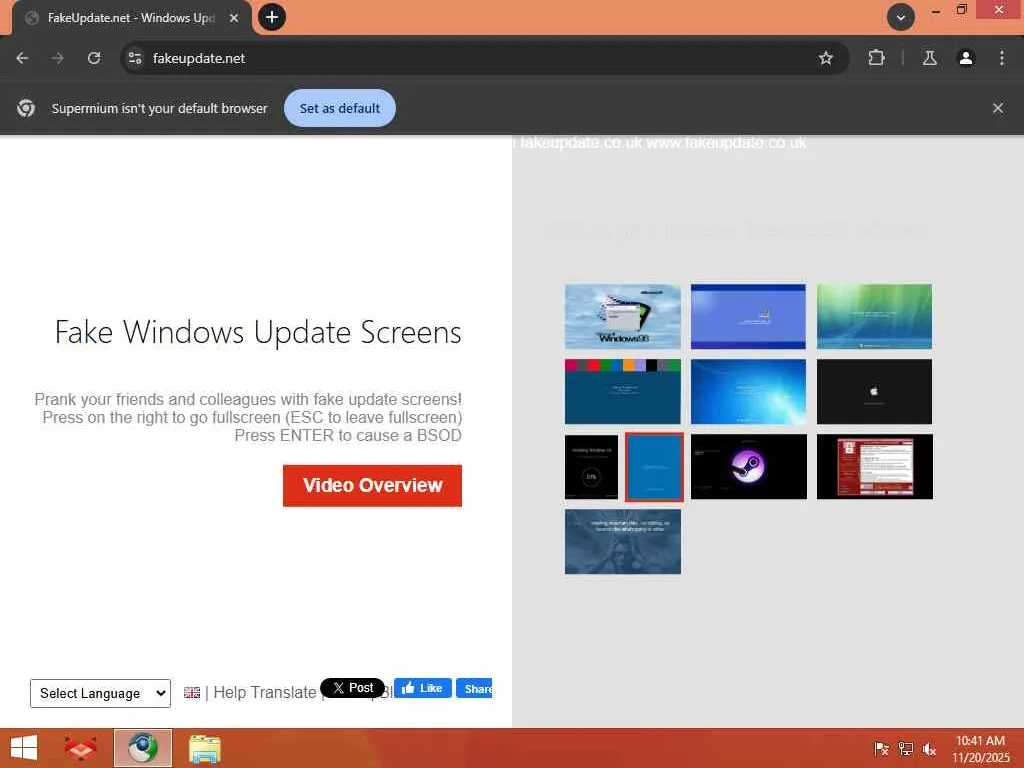The height and width of the screenshot is (768, 1024).
Task: Click the Press ENTER to cause a BSOD text
Action: (x=348, y=436)
